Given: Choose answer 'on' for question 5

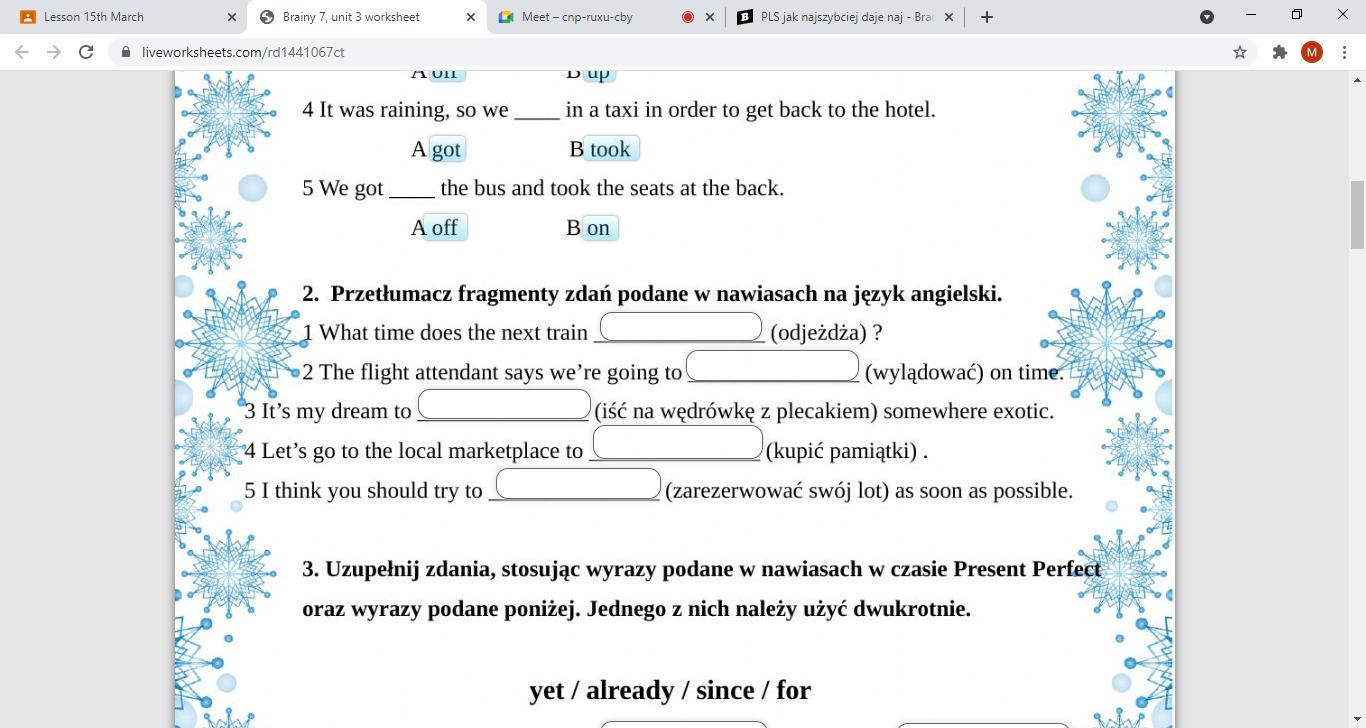Looking at the screenshot, I should coord(599,227).
